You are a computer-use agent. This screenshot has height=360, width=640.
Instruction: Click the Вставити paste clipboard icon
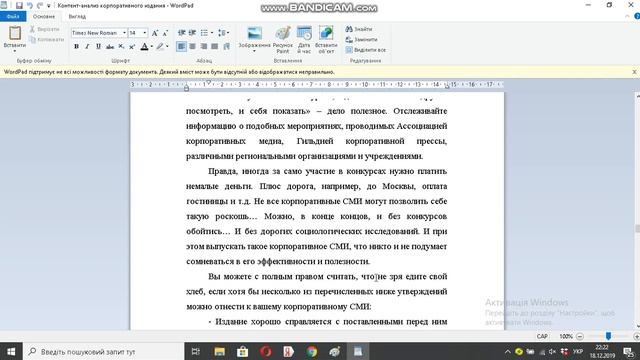point(15,33)
